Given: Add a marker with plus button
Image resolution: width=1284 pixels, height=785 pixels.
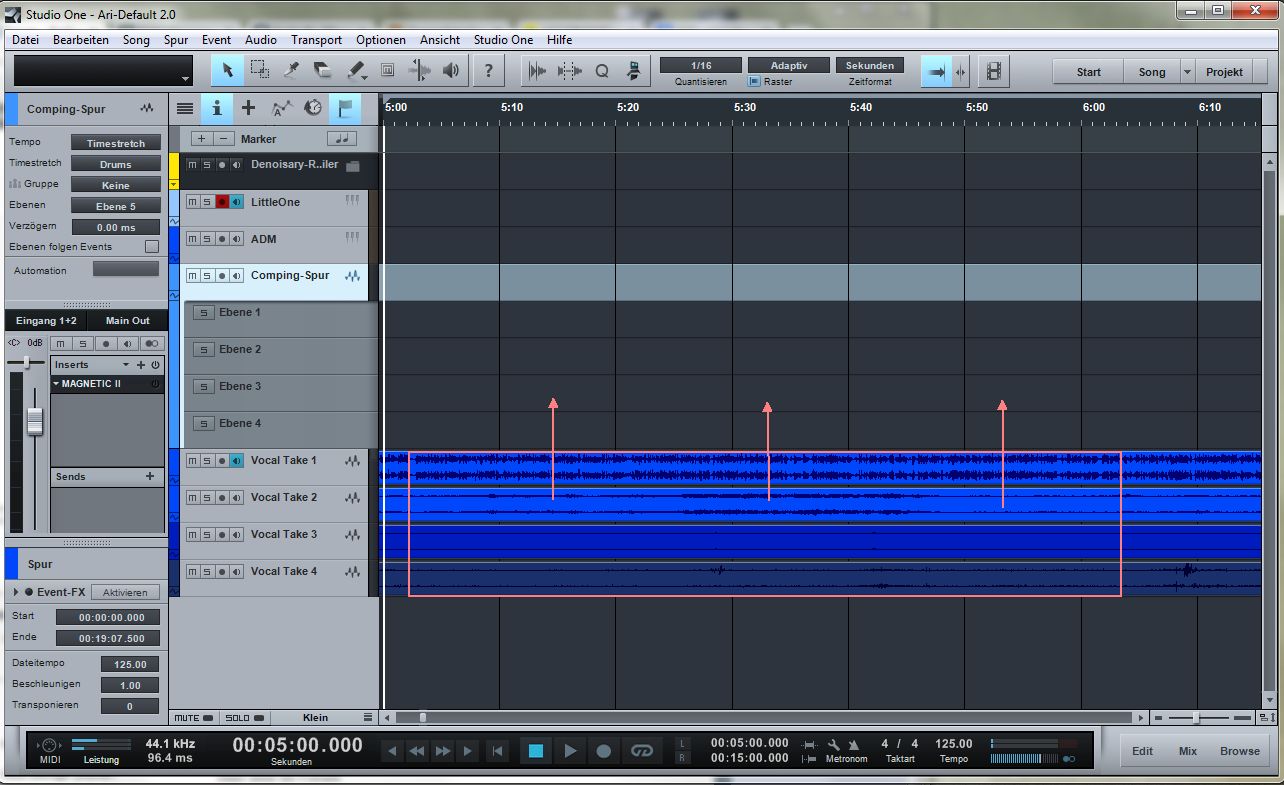Looking at the screenshot, I should pyautogui.click(x=201, y=139).
